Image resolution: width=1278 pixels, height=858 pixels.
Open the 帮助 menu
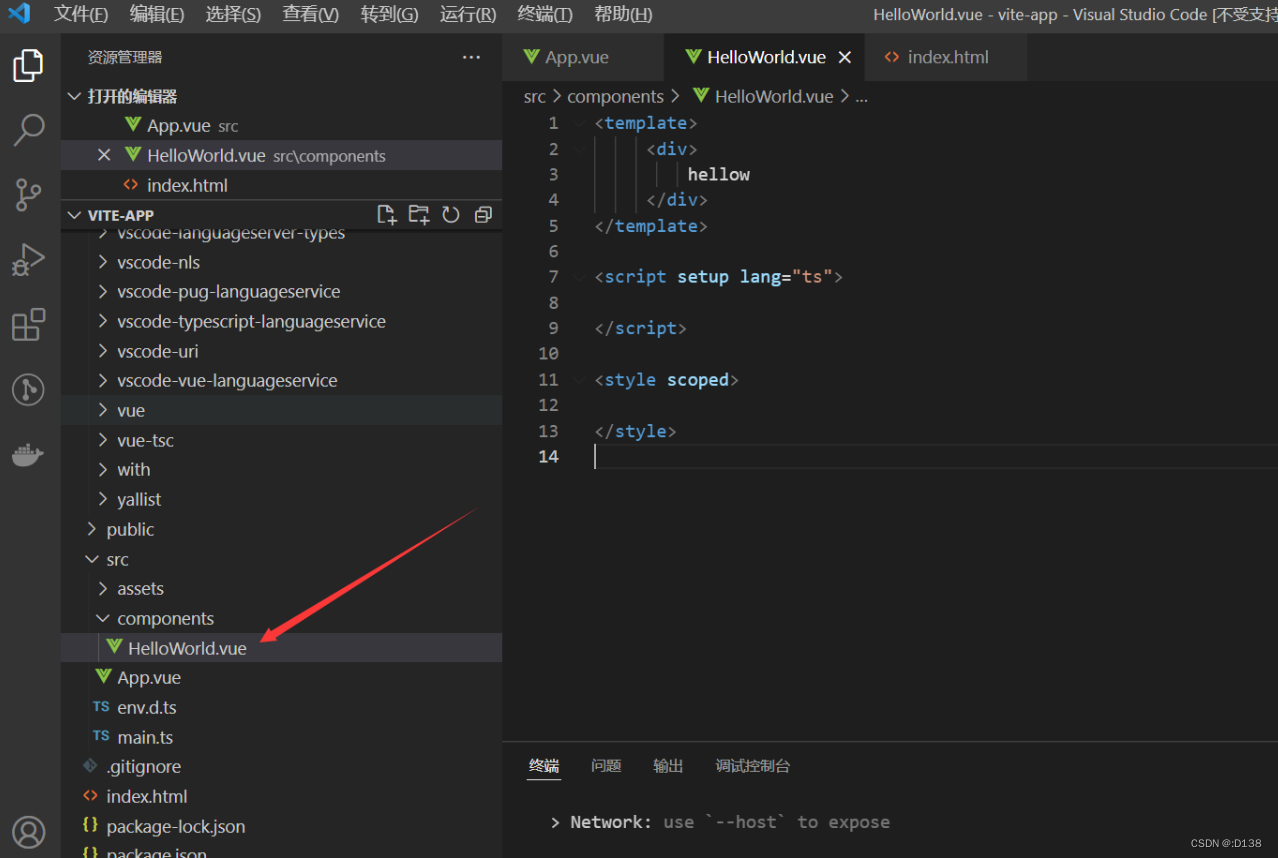[623, 14]
